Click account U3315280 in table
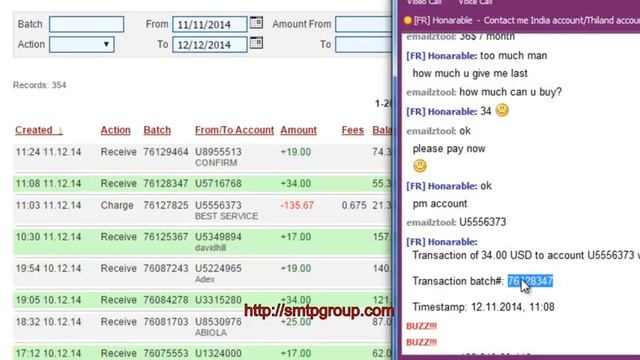Screen dimensions: 640x360 tap(218, 300)
